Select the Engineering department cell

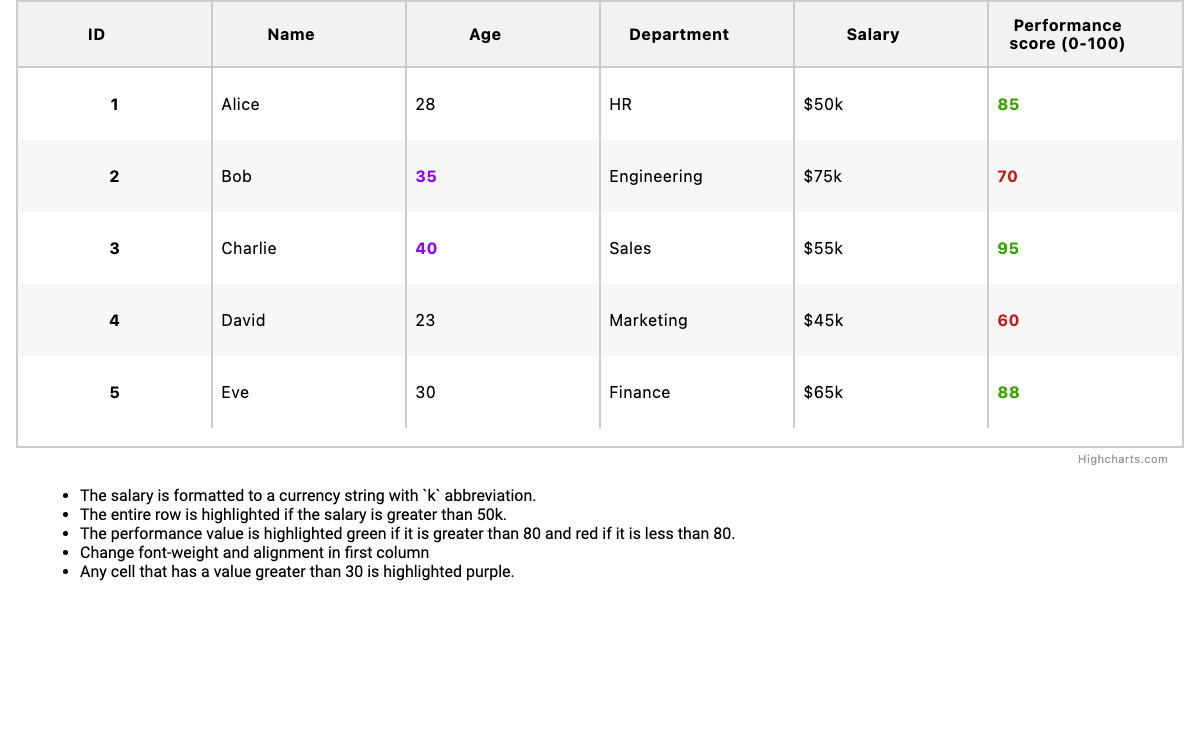[656, 177]
